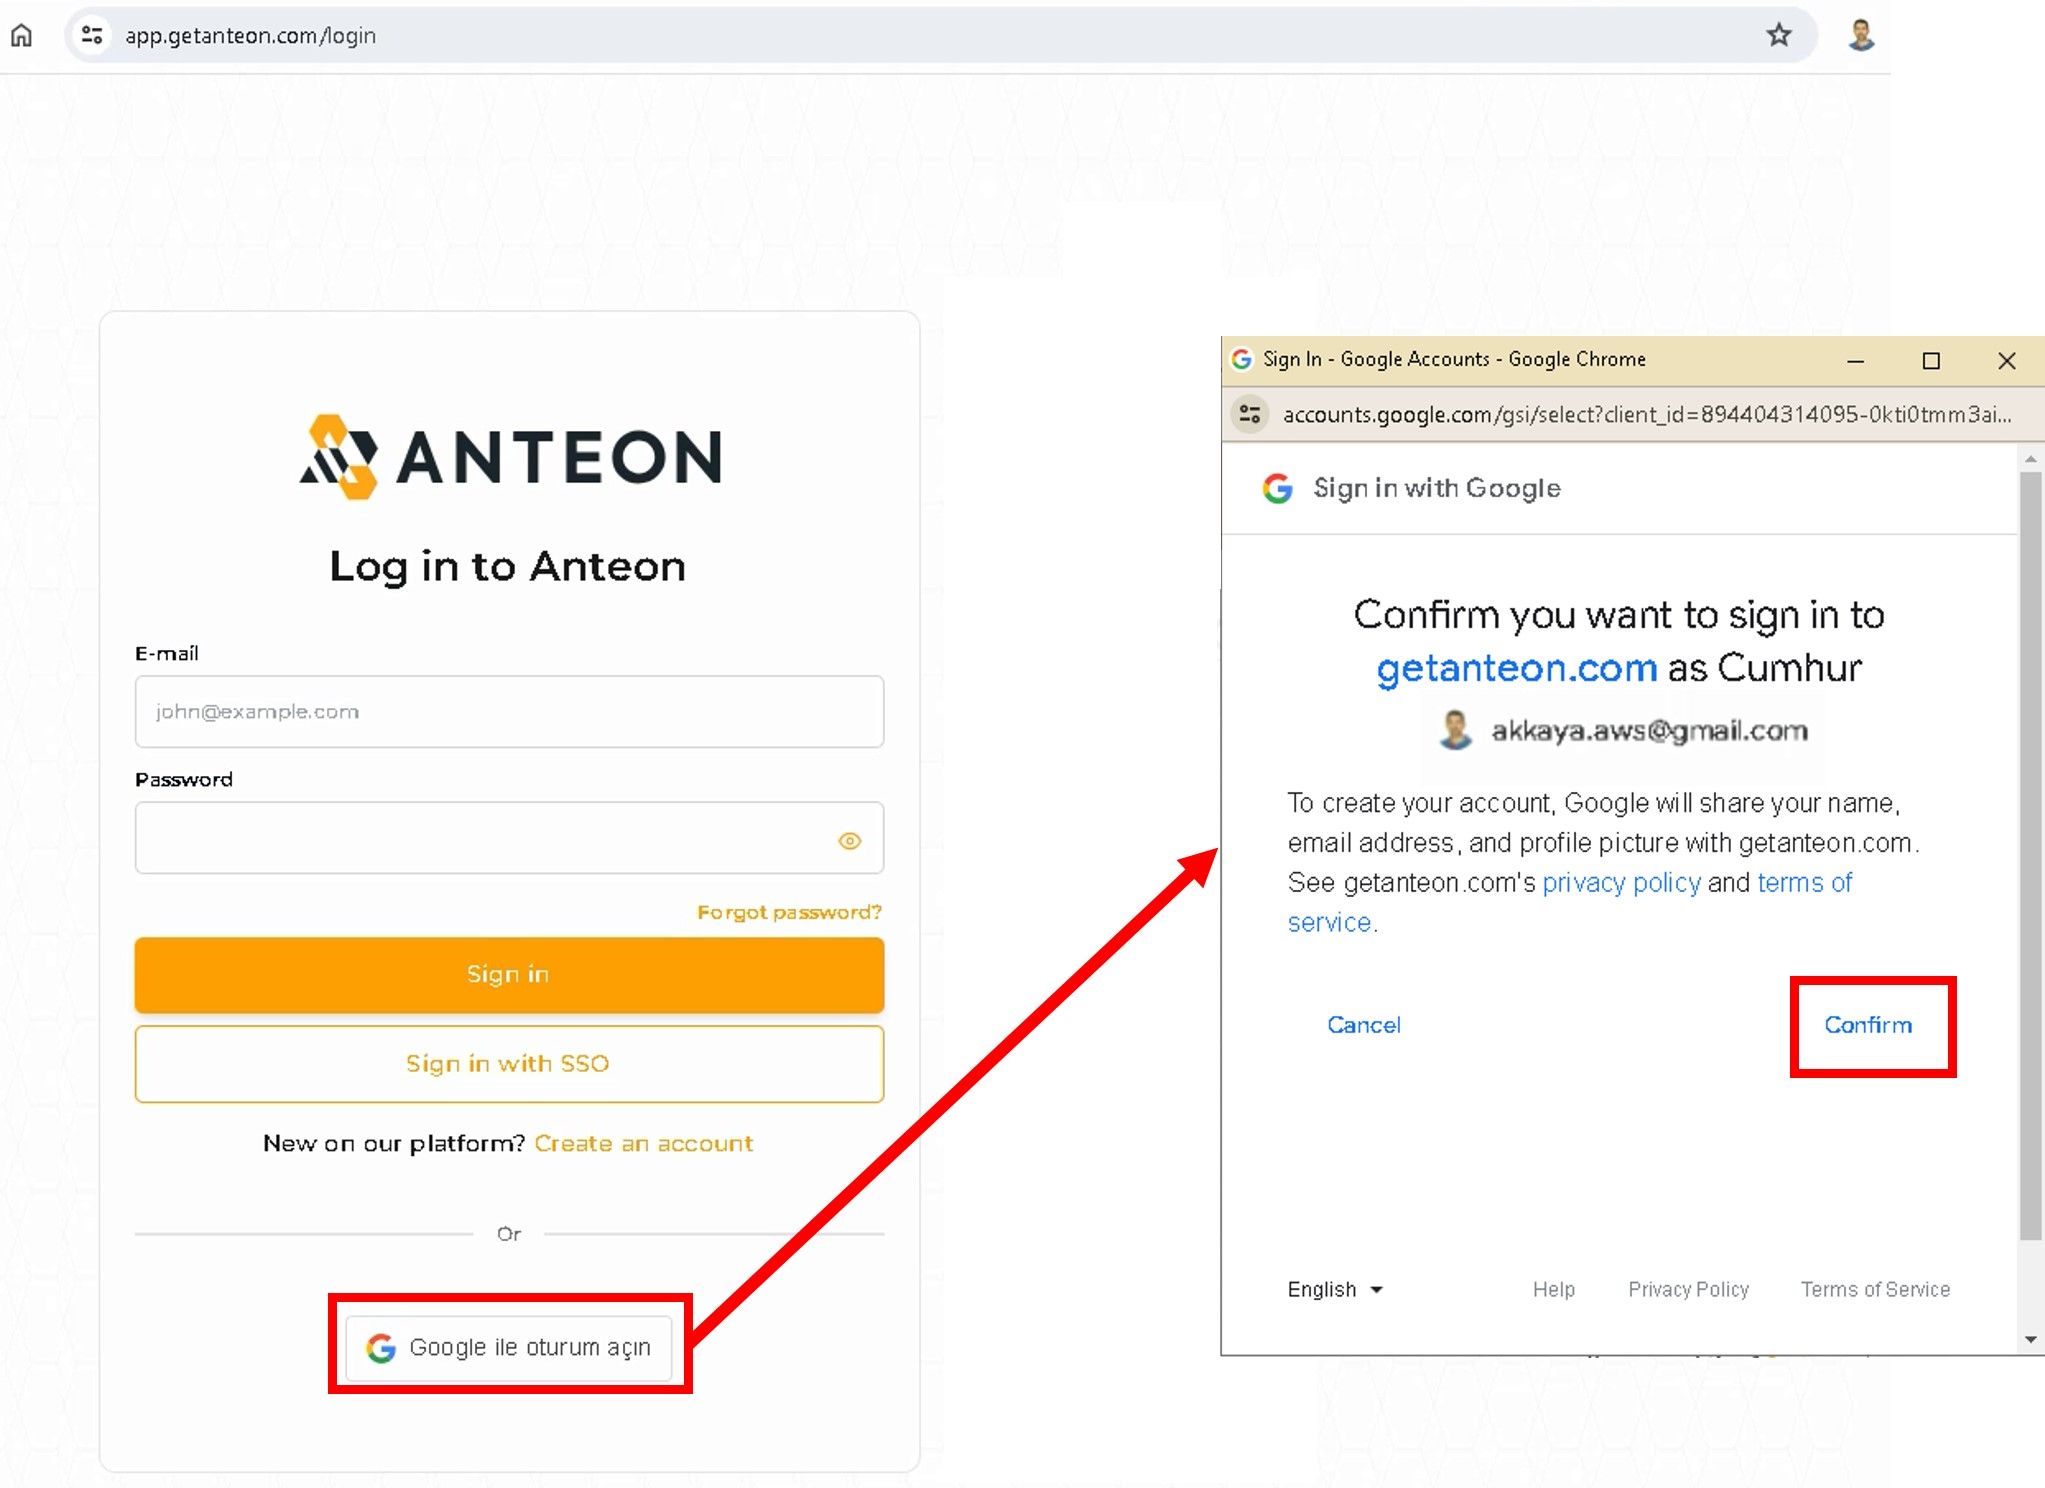Click scroll down arrow in popup
2045x1488 pixels.
point(2030,1339)
